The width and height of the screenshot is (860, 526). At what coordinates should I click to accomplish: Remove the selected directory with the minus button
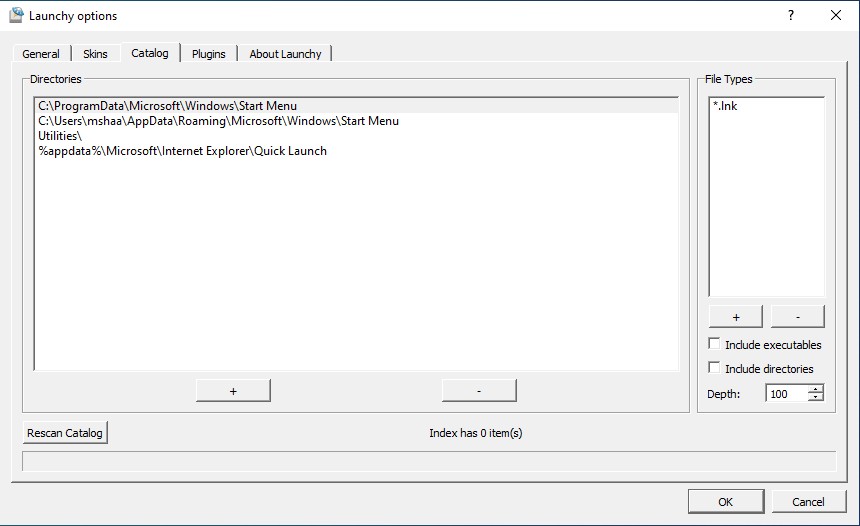tap(479, 391)
